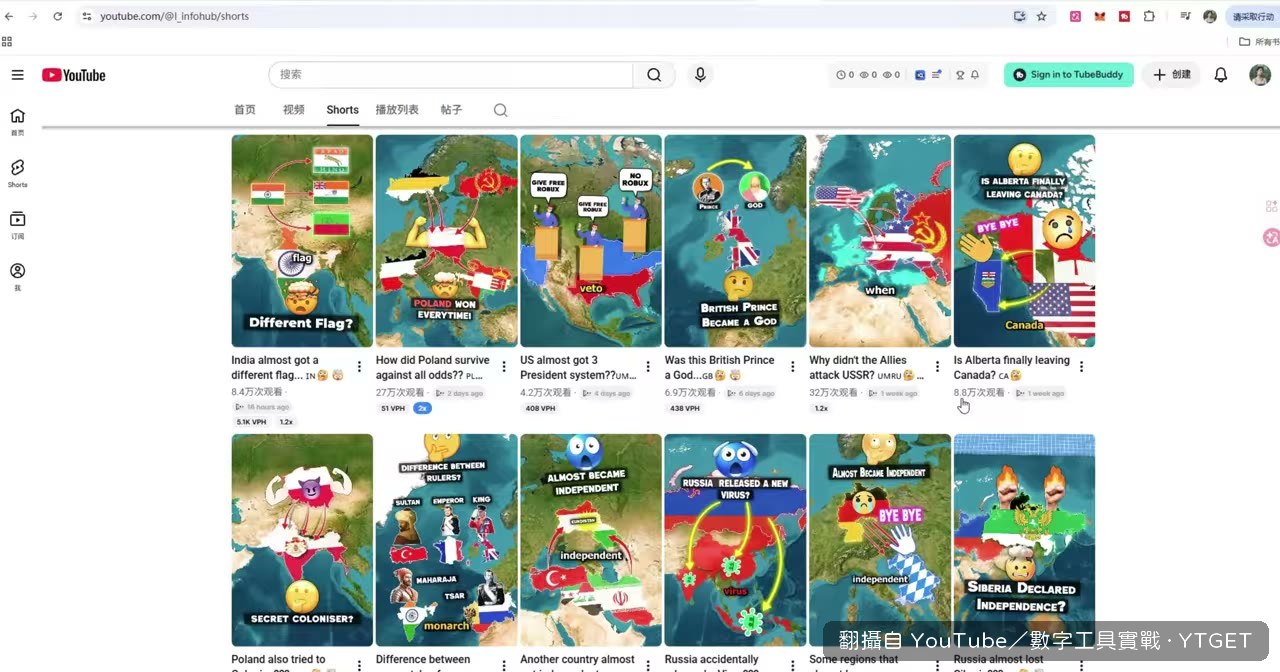Open options for 'Why didn't the Allies attack USSR'
Image resolution: width=1280 pixels, height=672 pixels.
[937, 367]
